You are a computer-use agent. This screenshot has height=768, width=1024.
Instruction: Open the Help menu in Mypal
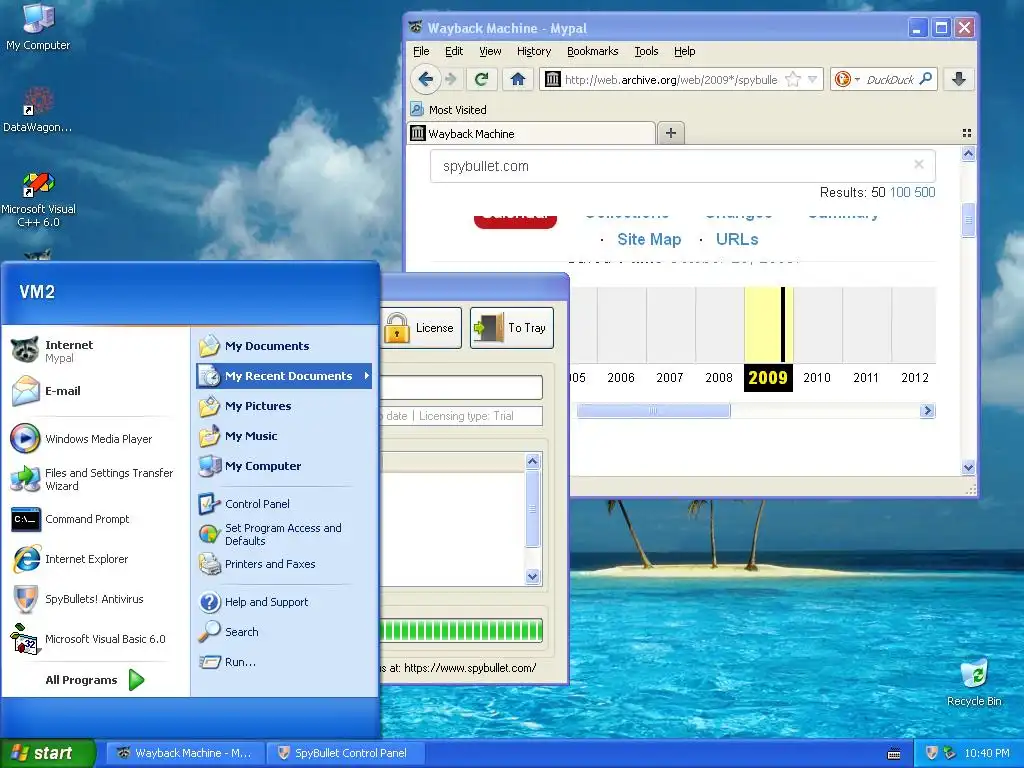[x=684, y=51]
